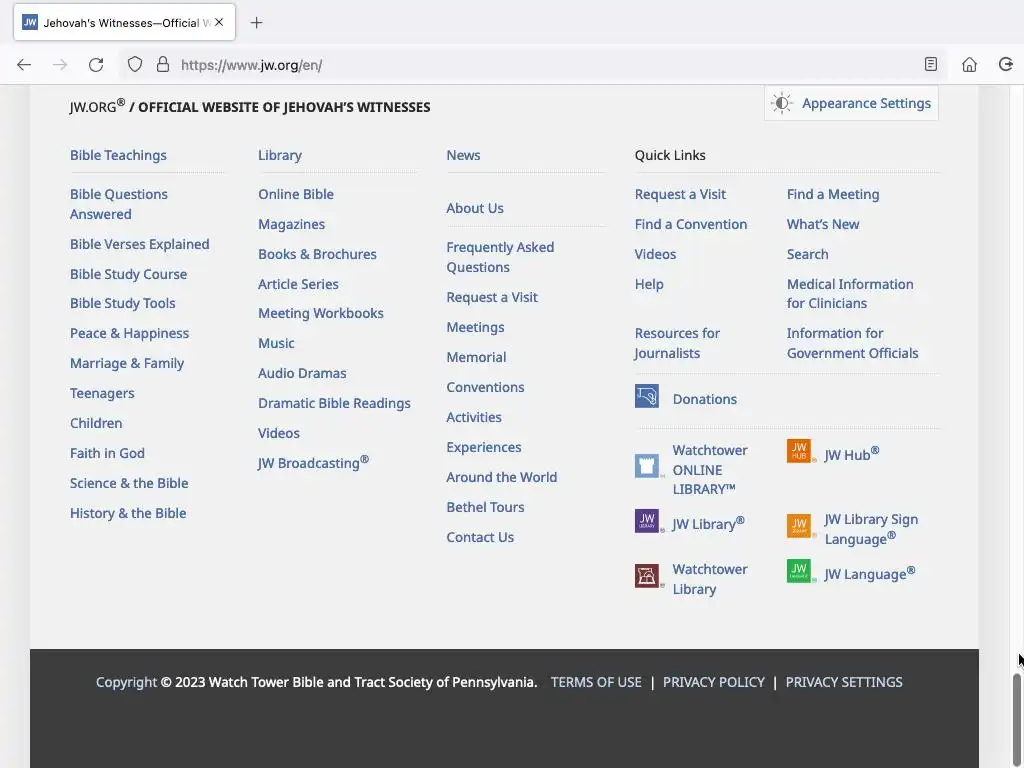This screenshot has height=768, width=1024.
Task: Click the browser Back arrow
Action: pyautogui.click(x=24, y=65)
